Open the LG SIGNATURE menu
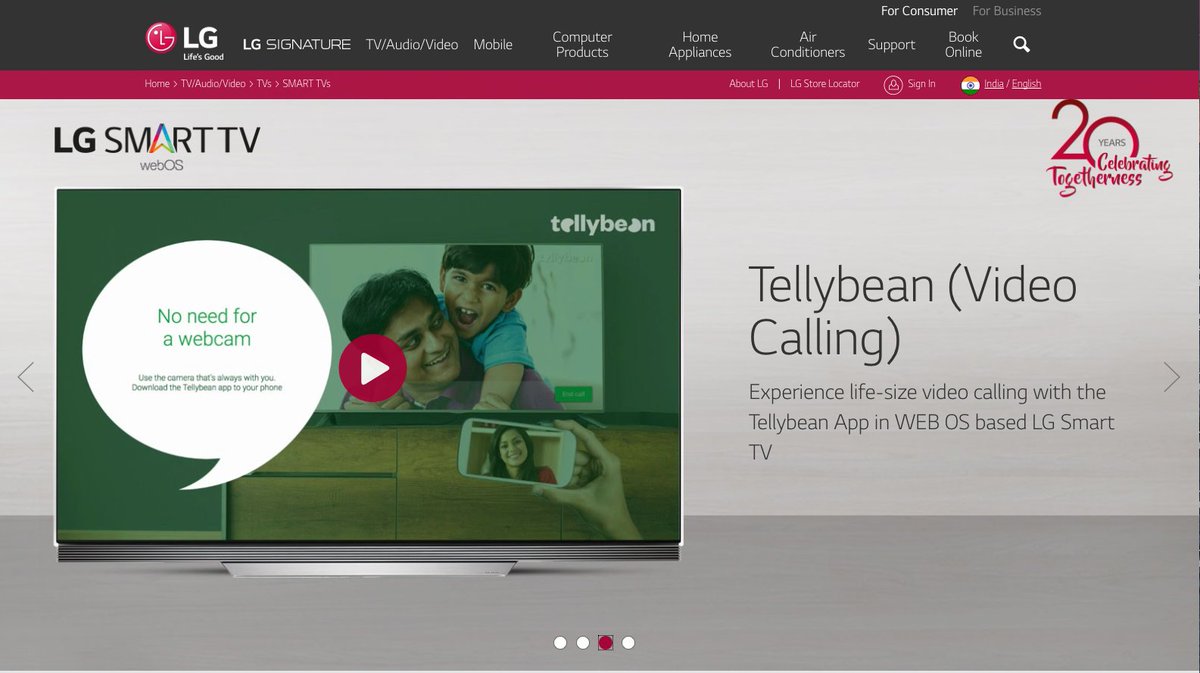Viewport: 1200px width, 673px height. [297, 44]
